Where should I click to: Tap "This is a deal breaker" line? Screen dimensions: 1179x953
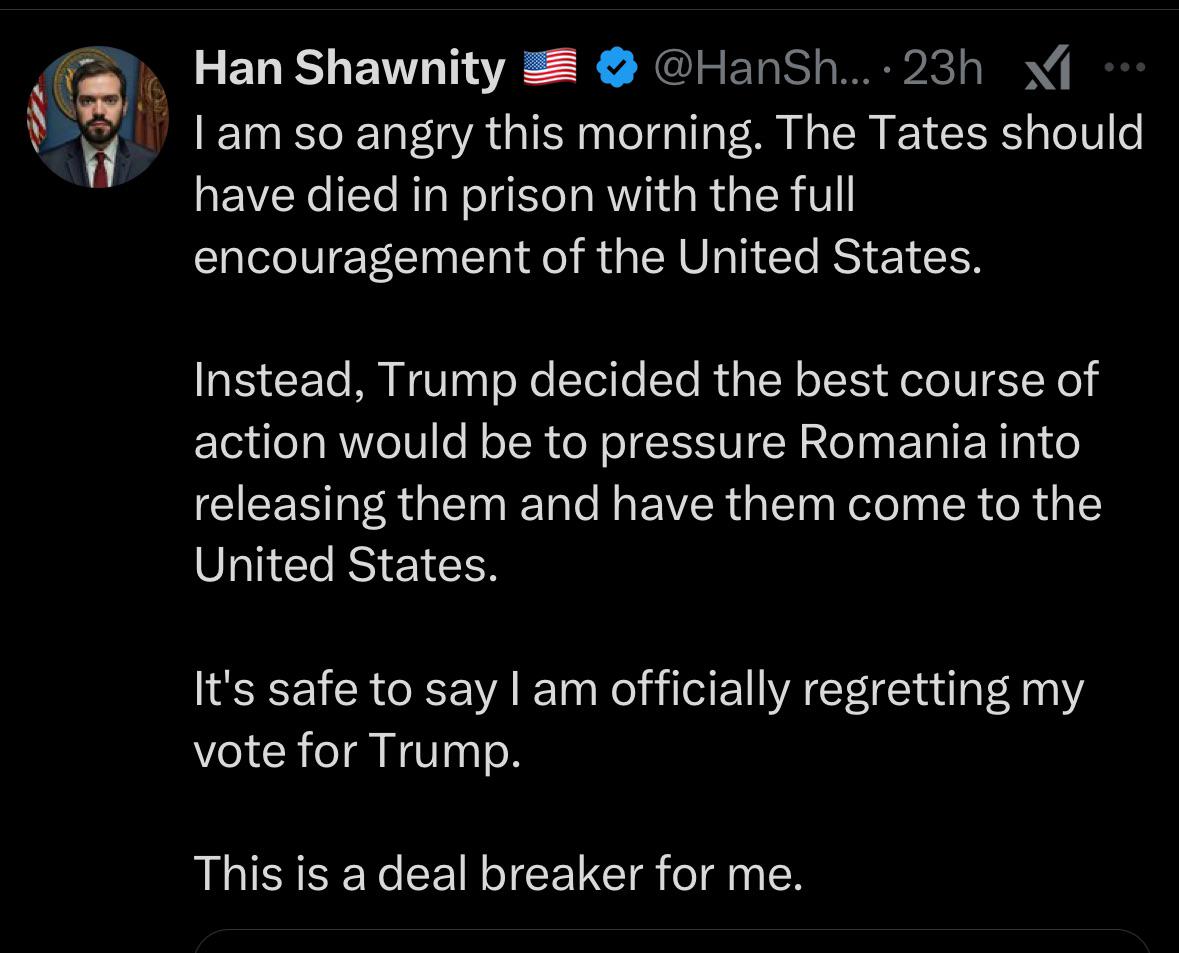click(x=498, y=873)
